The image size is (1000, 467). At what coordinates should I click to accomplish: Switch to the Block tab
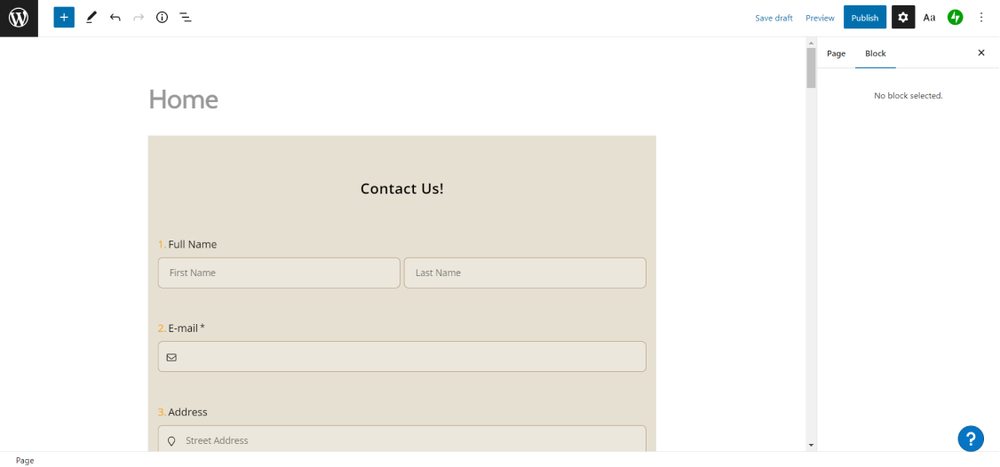[875, 53]
